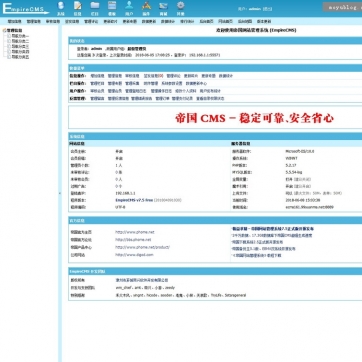Select tree item ending in 分类三
Image resolution: width=362 pixels, height=362 pixels.
[20, 46]
